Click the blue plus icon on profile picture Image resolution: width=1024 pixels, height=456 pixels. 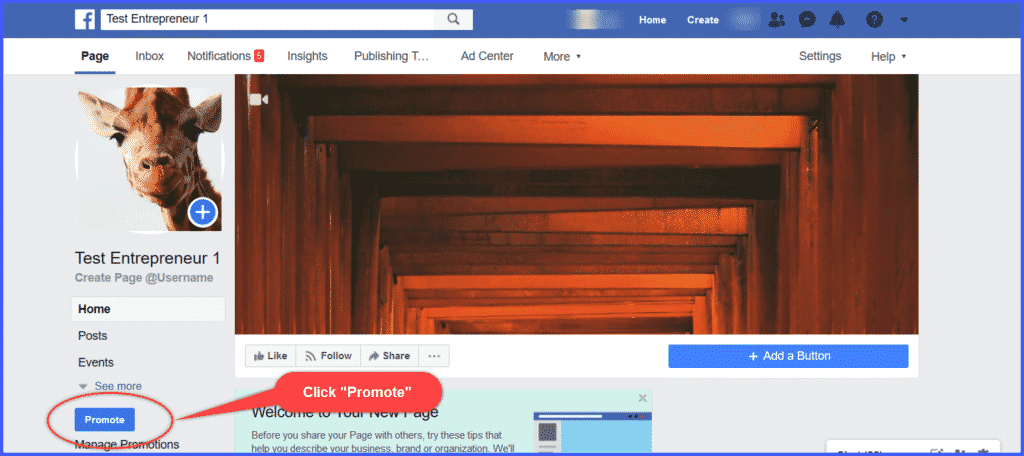pos(203,212)
